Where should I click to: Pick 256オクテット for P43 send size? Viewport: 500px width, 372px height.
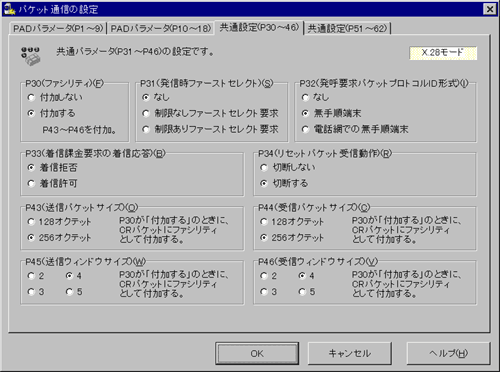(x=59, y=238)
